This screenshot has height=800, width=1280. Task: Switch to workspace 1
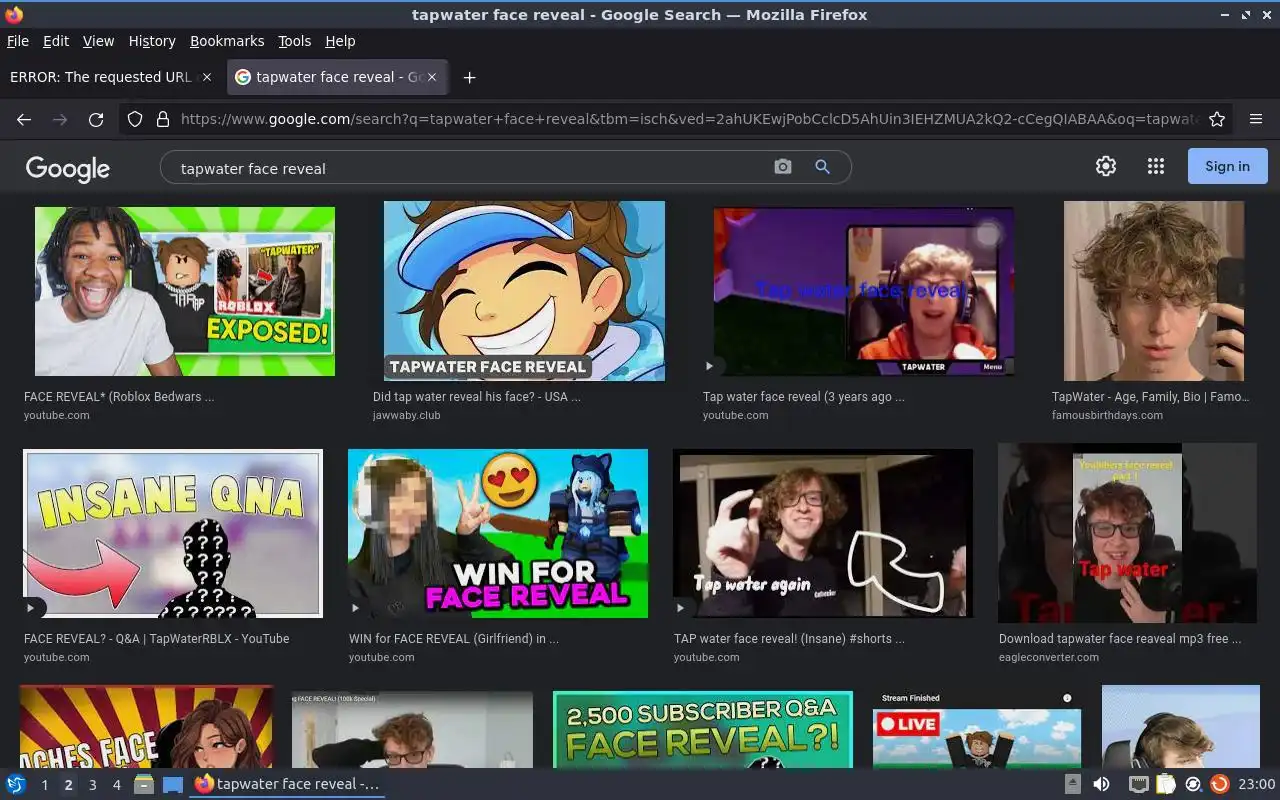tap(44, 785)
